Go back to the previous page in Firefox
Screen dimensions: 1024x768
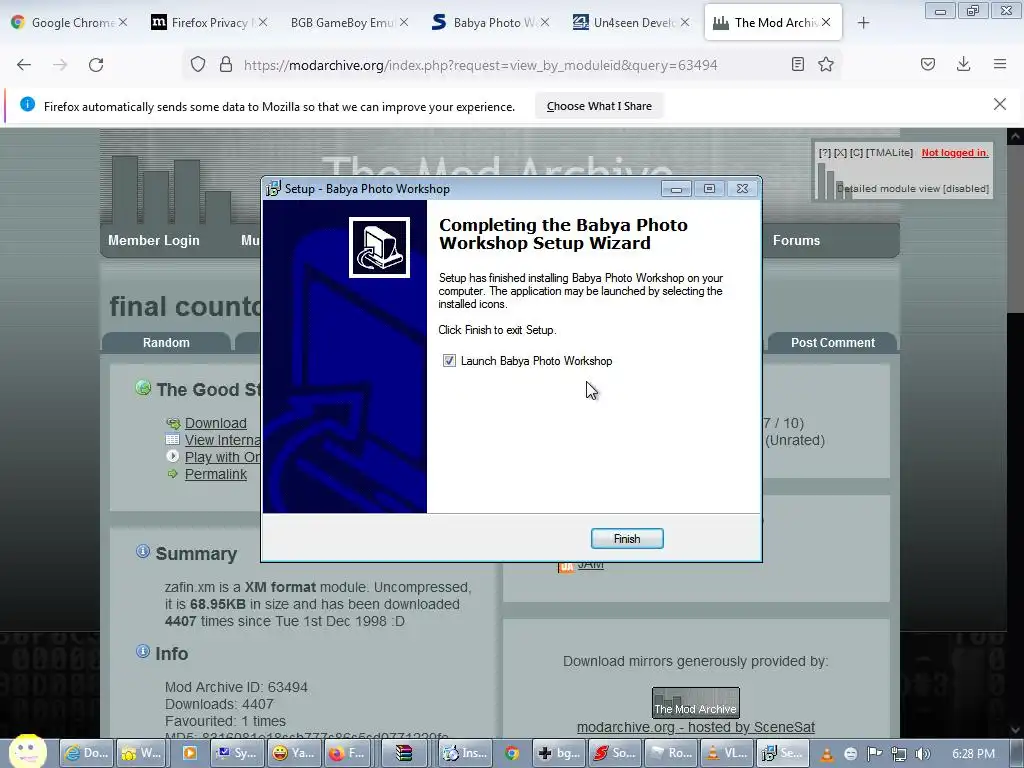point(24,65)
